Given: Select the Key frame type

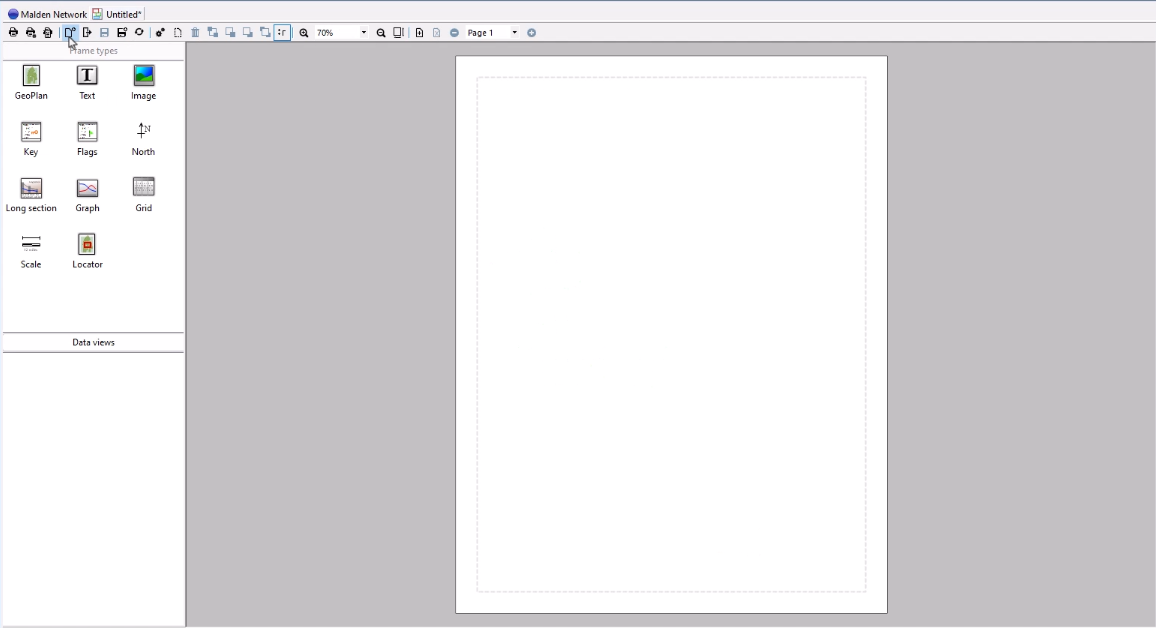Looking at the screenshot, I should [x=31, y=135].
